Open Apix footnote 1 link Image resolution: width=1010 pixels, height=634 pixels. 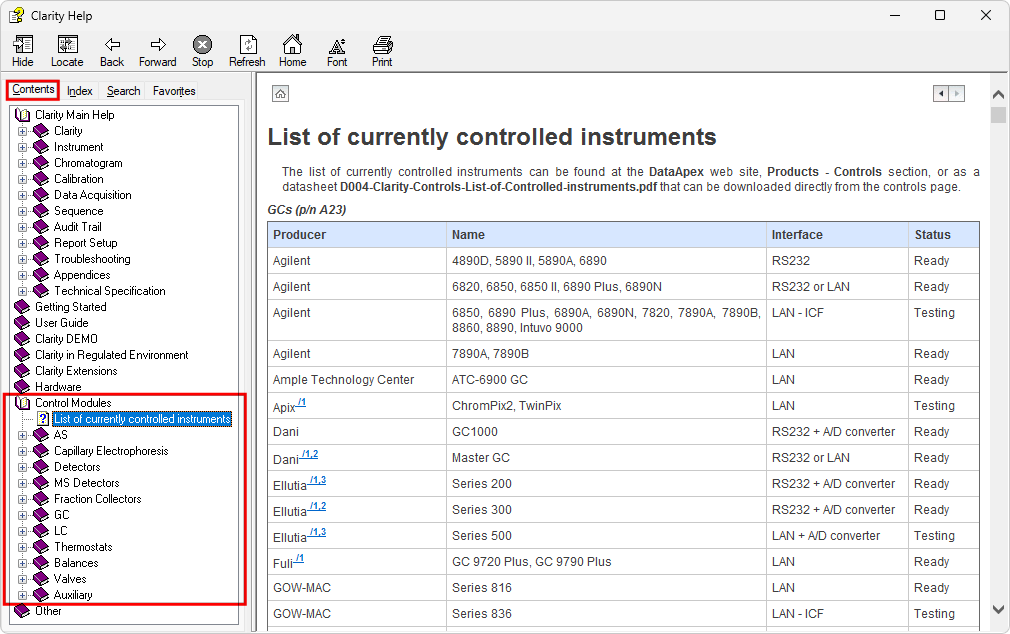[301, 403]
